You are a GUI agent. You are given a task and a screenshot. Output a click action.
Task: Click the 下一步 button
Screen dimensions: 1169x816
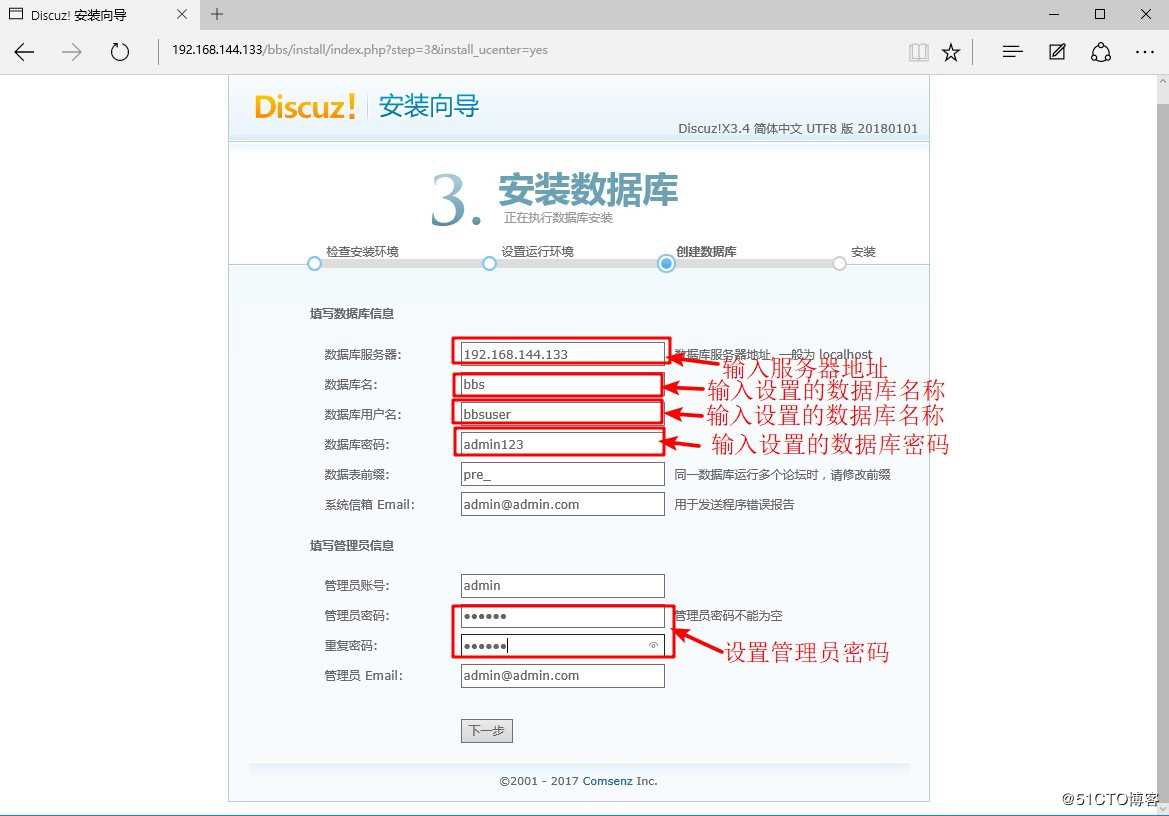(487, 730)
